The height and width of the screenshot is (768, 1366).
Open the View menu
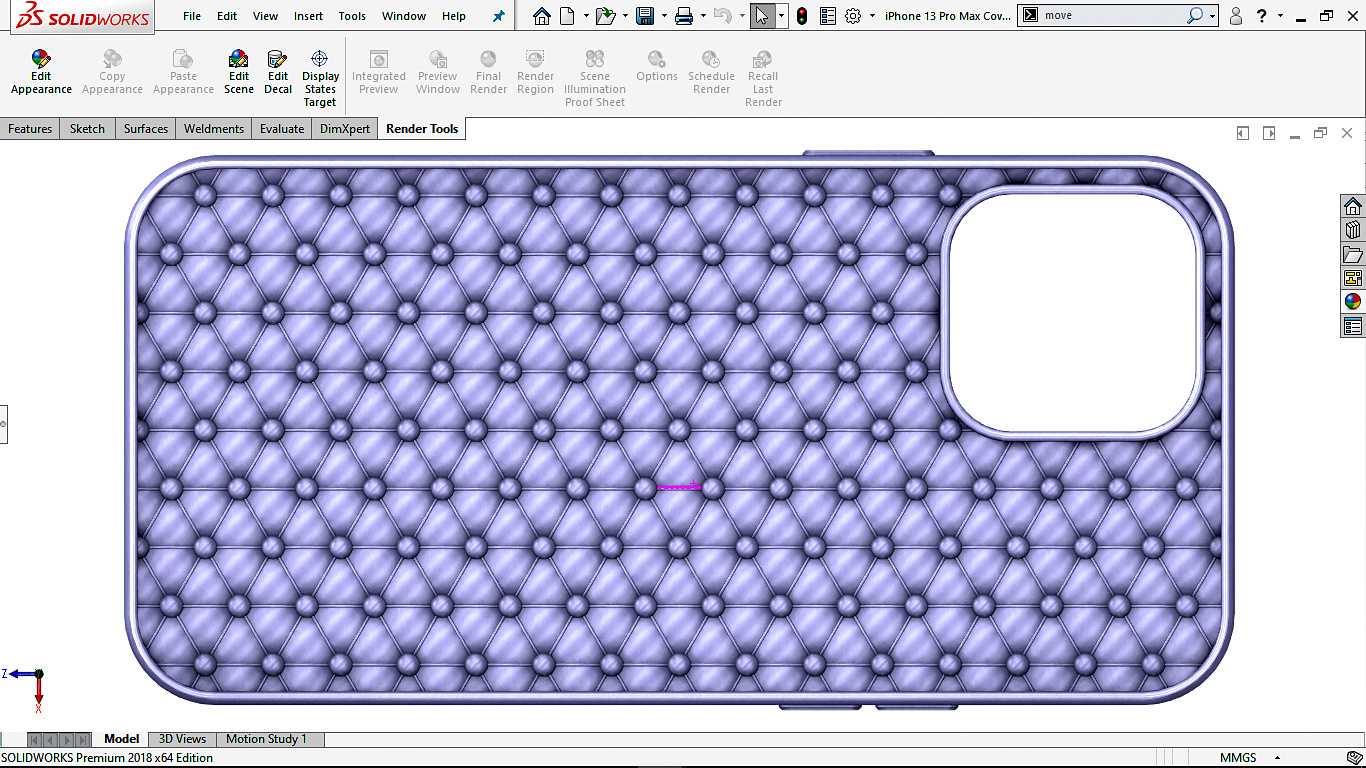click(265, 16)
